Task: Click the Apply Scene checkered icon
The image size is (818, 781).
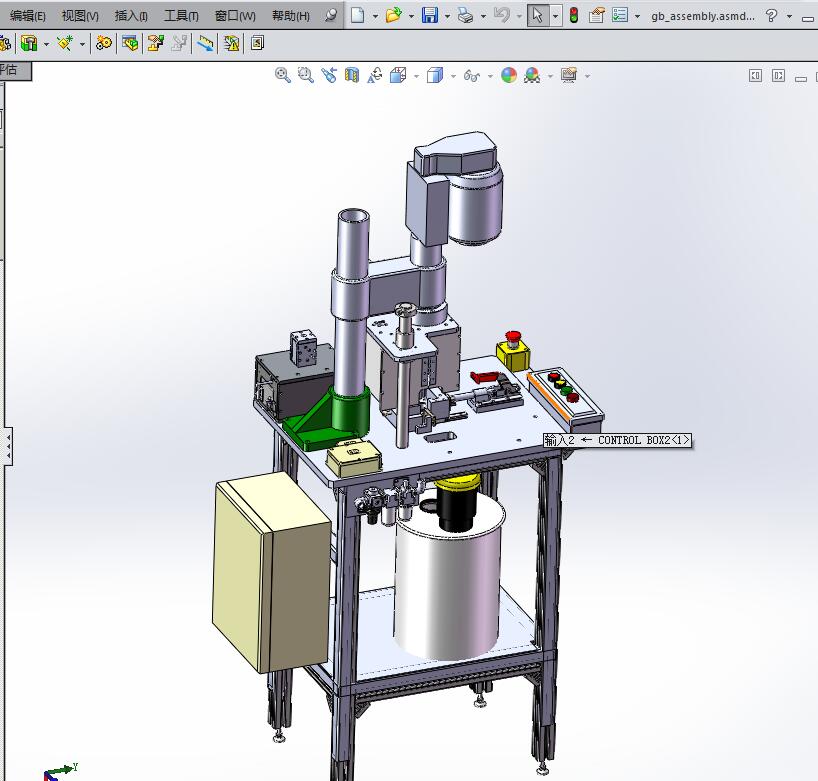Action: tap(530, 75)
